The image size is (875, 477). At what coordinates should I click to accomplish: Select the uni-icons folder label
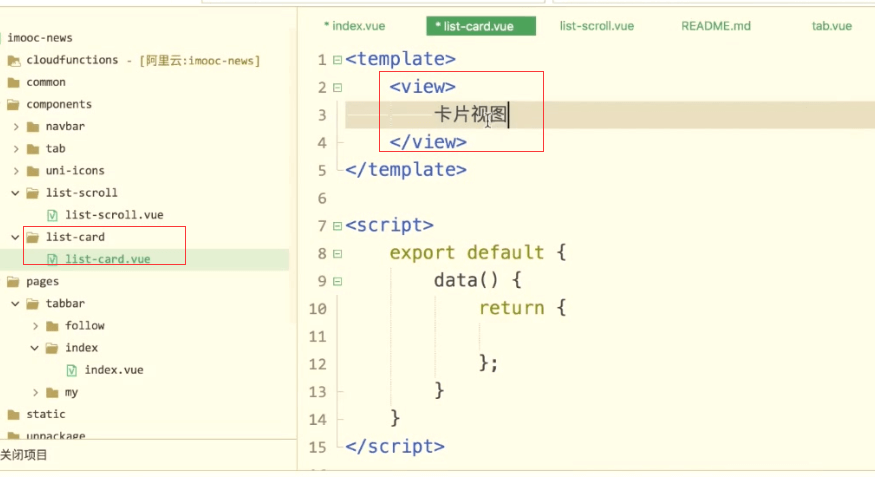(75, 171)
